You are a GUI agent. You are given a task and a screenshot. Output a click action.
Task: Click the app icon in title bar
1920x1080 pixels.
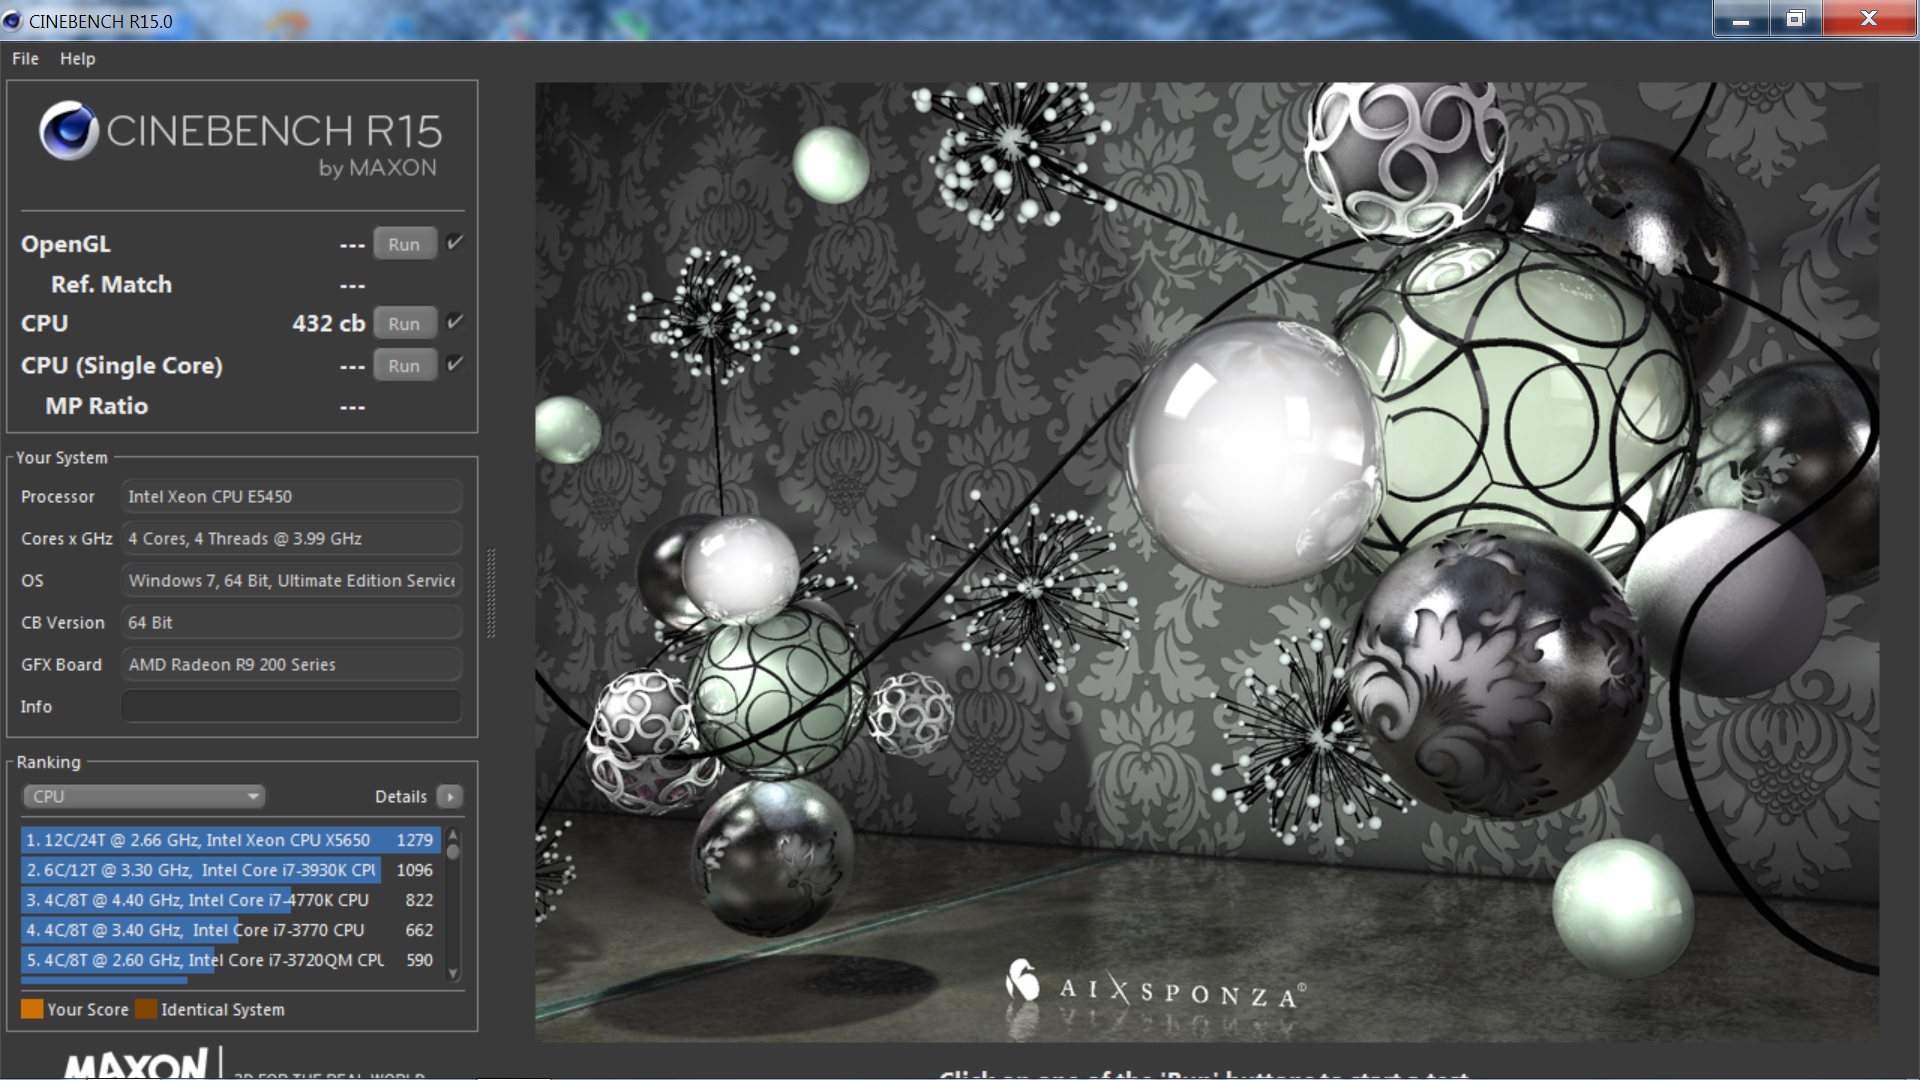13,21
